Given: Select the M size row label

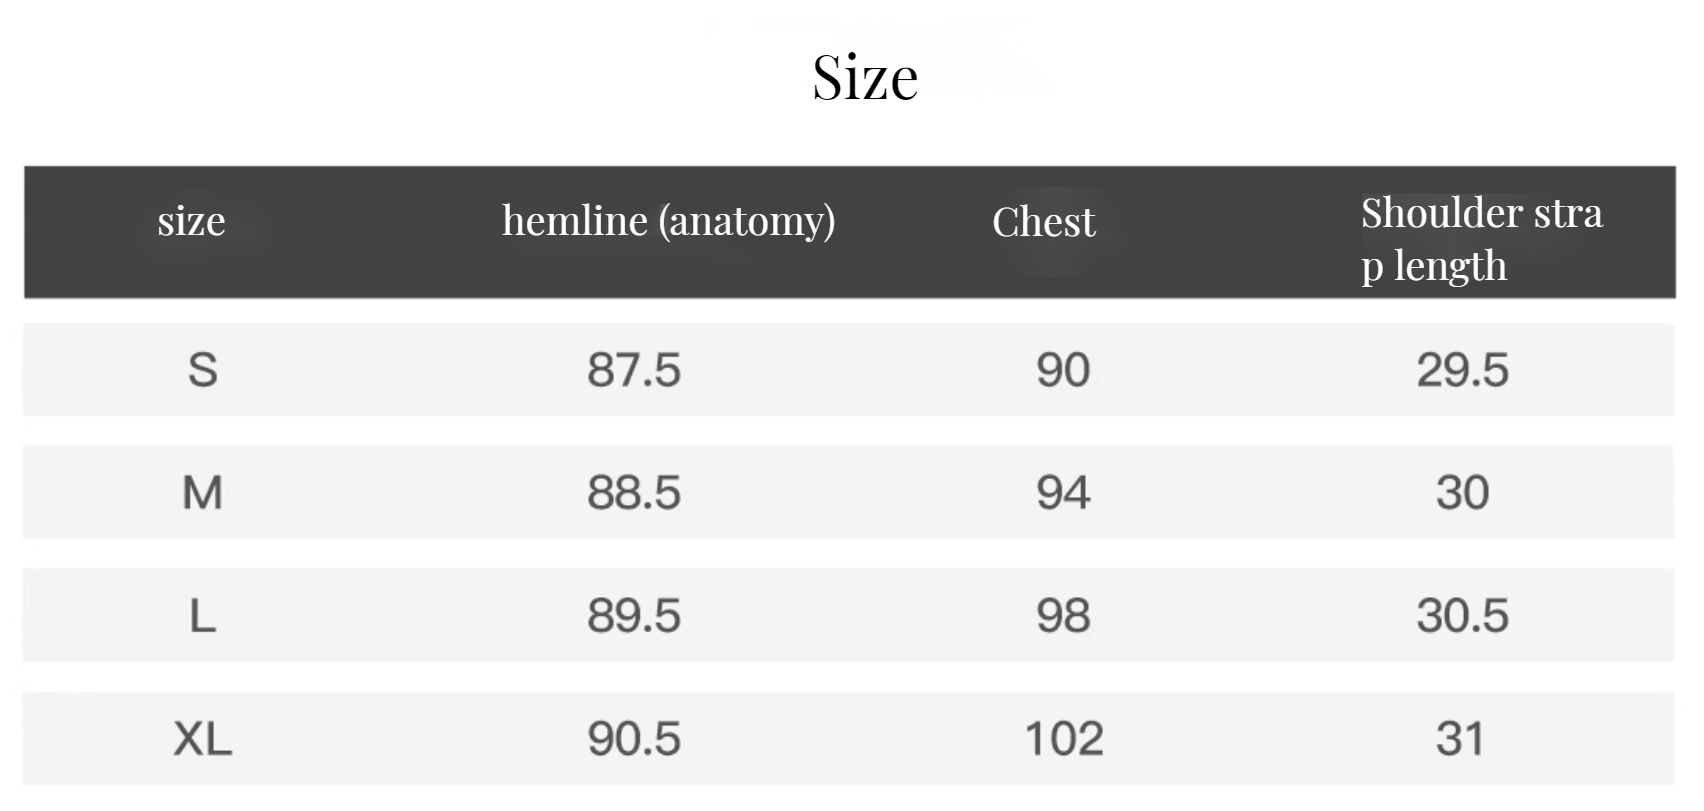Looking at the screenshot, I should pyautogui.click(x=203, y=493).
